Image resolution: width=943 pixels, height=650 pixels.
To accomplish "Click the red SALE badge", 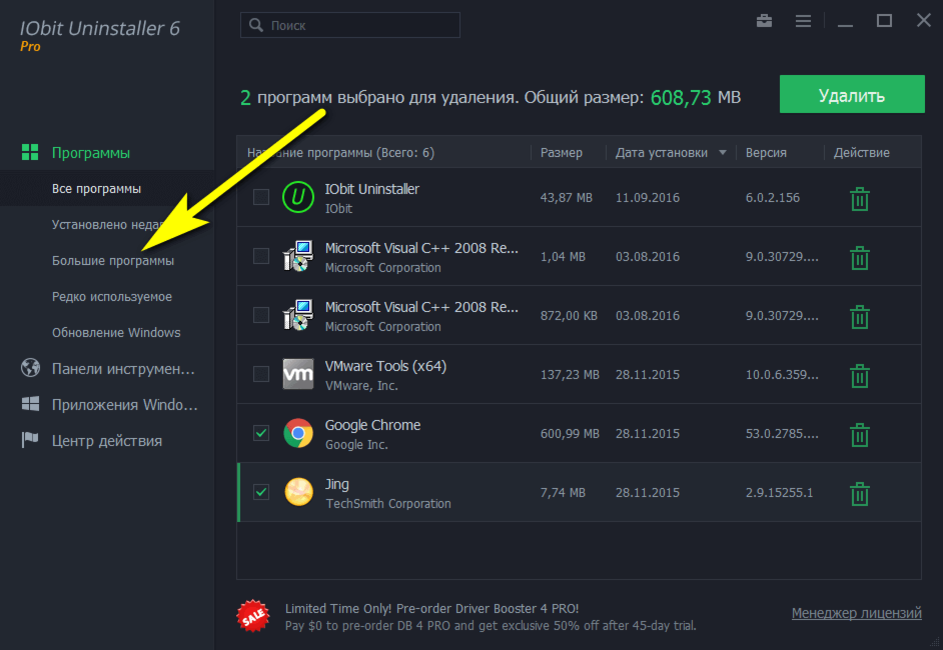I will point(253,615).
